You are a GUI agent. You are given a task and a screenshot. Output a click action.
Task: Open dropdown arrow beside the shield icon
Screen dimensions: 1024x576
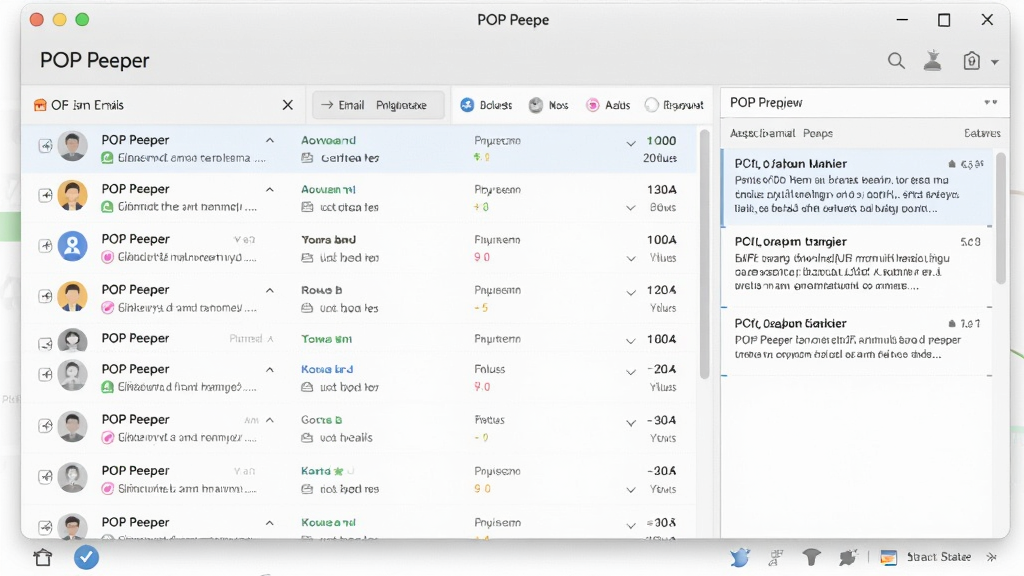coord(995,62)
